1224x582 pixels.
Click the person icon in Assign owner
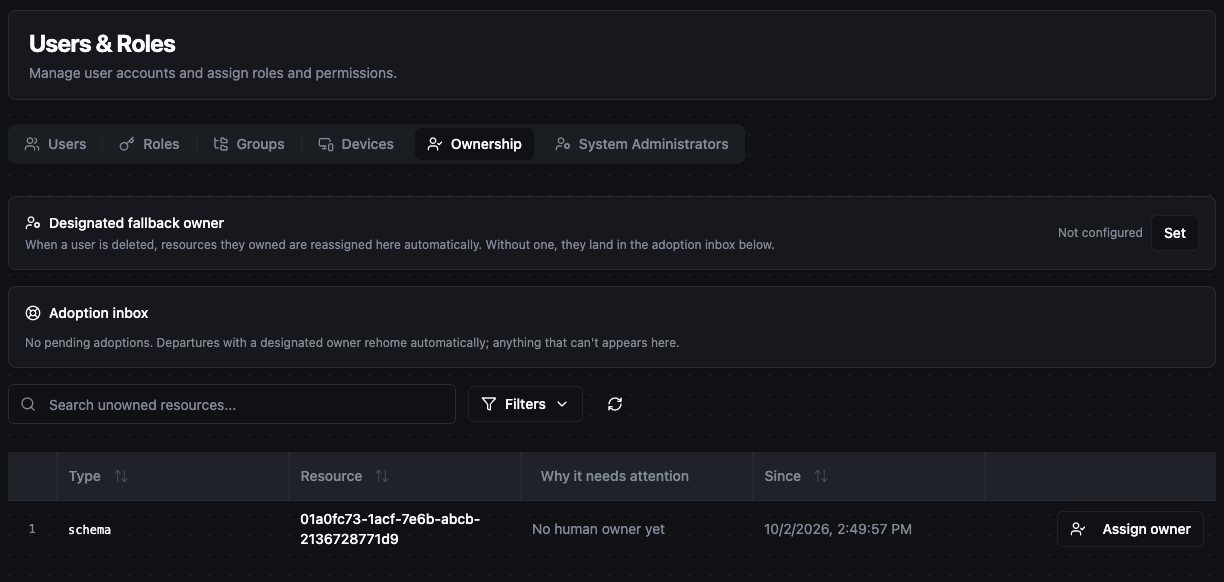click(1078, 529)
